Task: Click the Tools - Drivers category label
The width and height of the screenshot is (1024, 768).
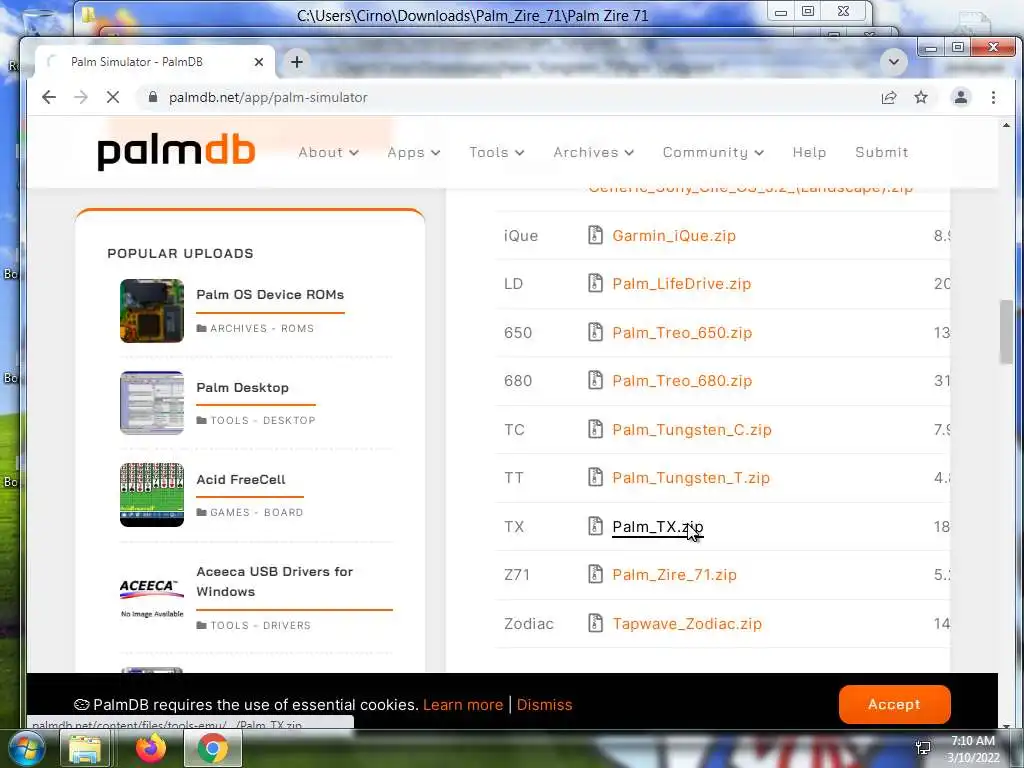Action: click(x=261, y=626)
